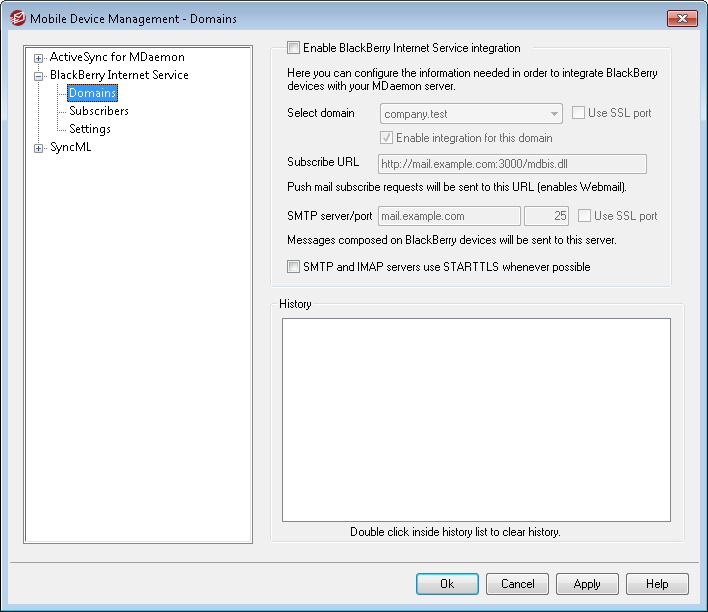
Task: Click 'Double click inside history list' hint text
Action: 455,532
